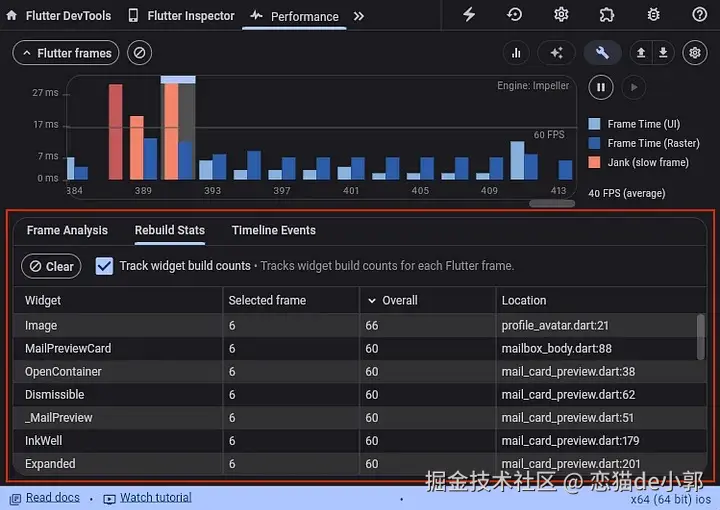Viewport: 720px width, 510px height.
Task: Sort by the Overall column arrow
Action: pyautogui.click(x=372, y=301)
